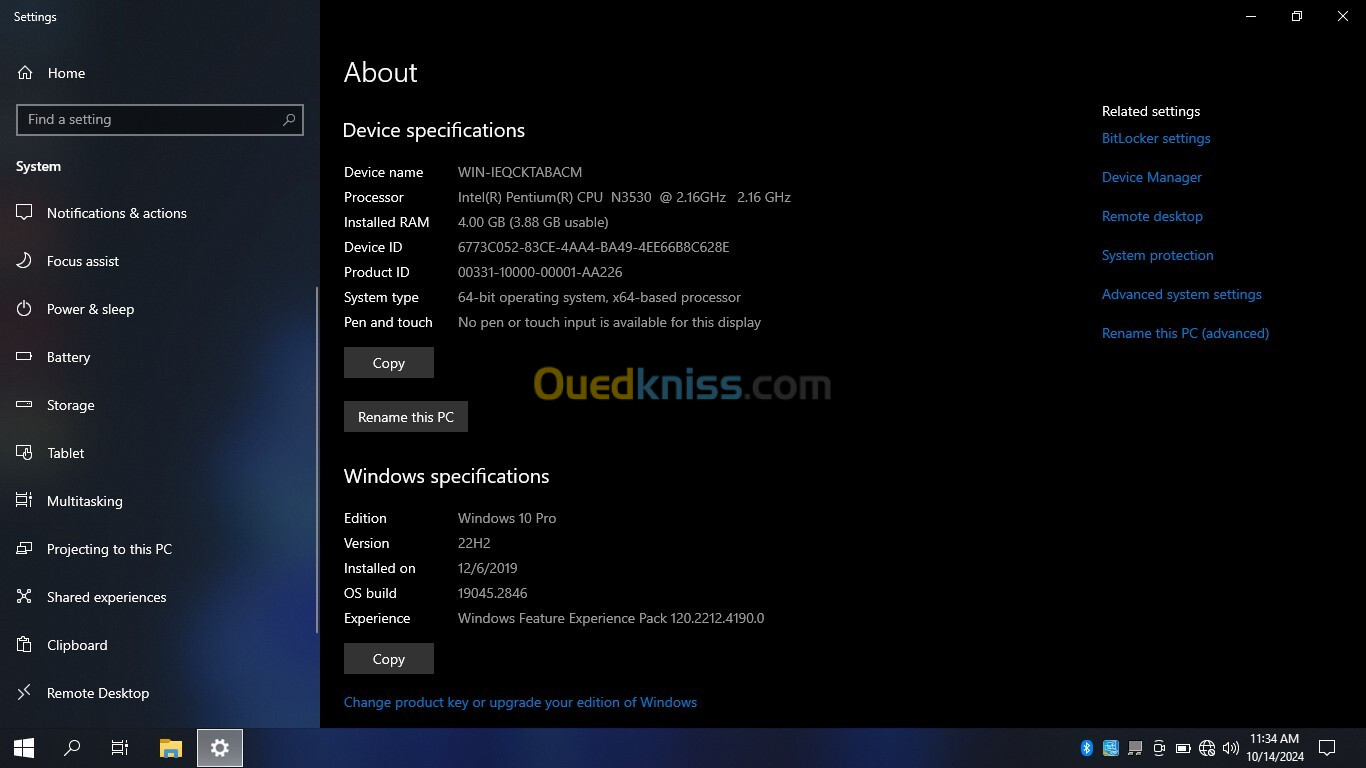Copy the Windows specifications
Image resolution: width=1366 pixels, height=768 pixels.
pyautogui.click(x=389, y=659)
